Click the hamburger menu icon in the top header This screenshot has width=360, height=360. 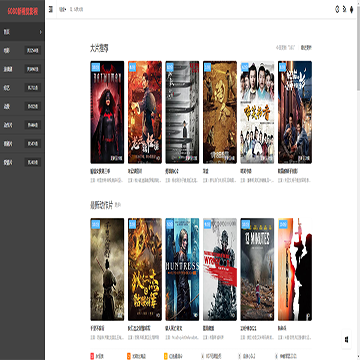point(51,9)
